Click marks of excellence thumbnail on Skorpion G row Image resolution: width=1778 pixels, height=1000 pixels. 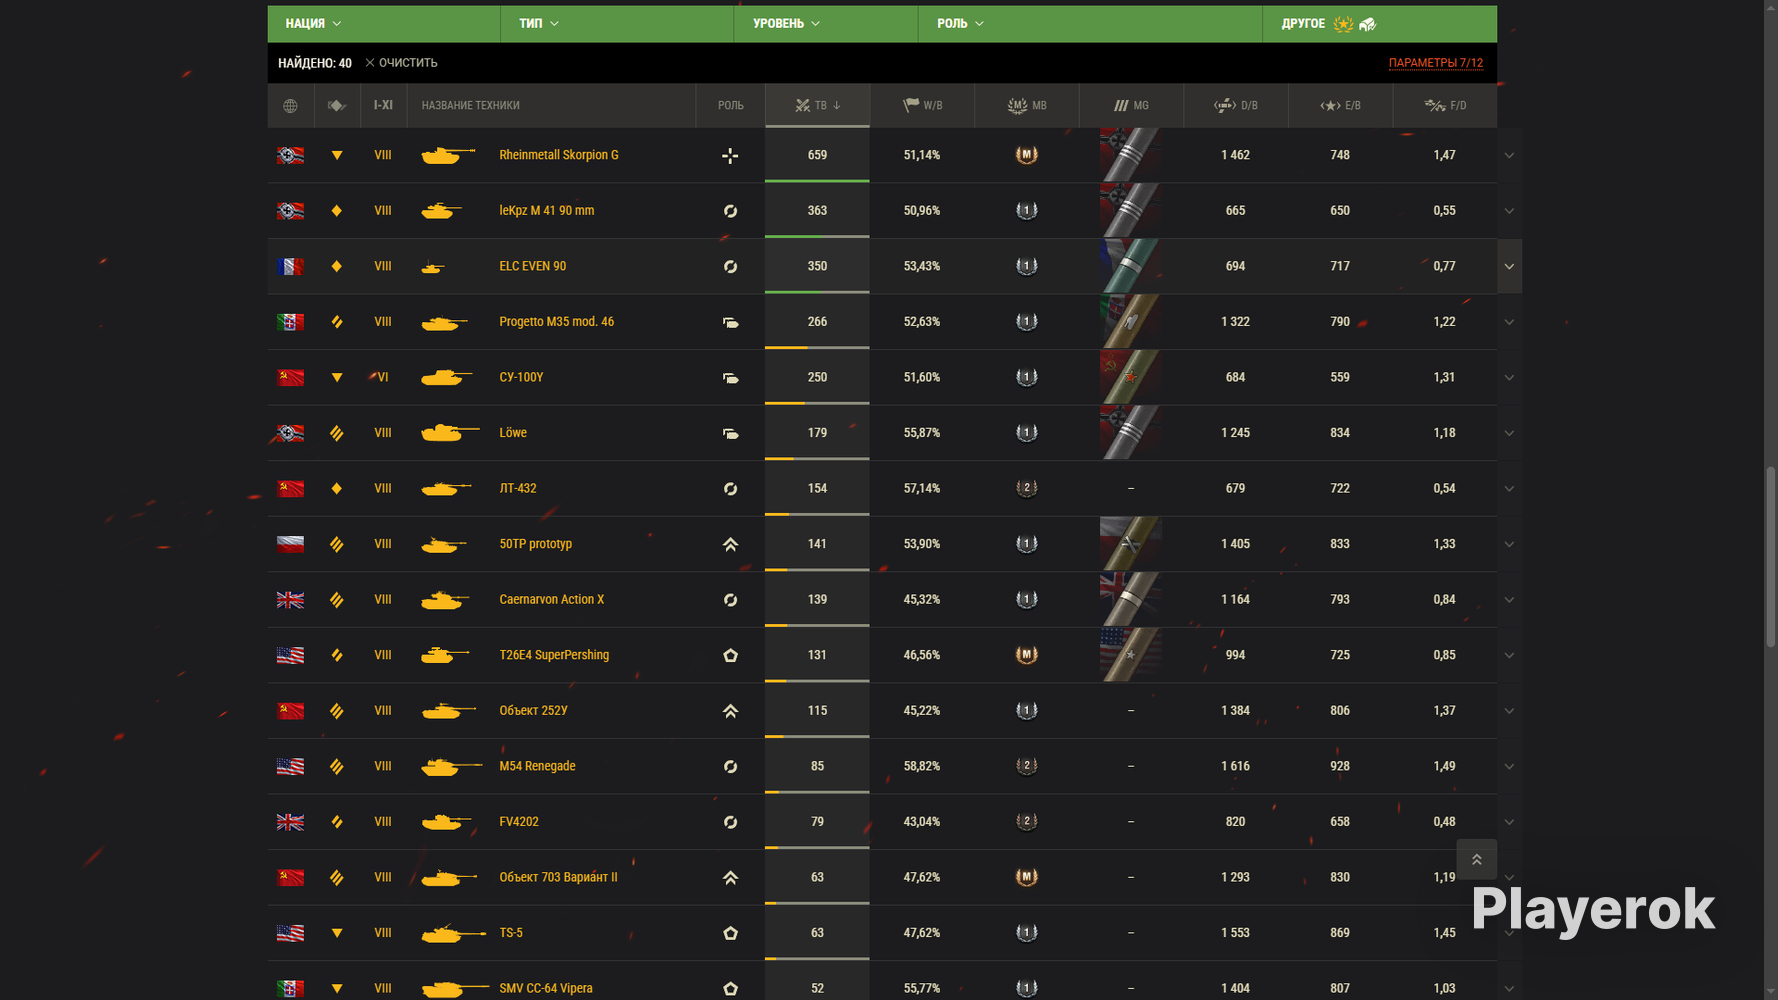pos(1131,155)
